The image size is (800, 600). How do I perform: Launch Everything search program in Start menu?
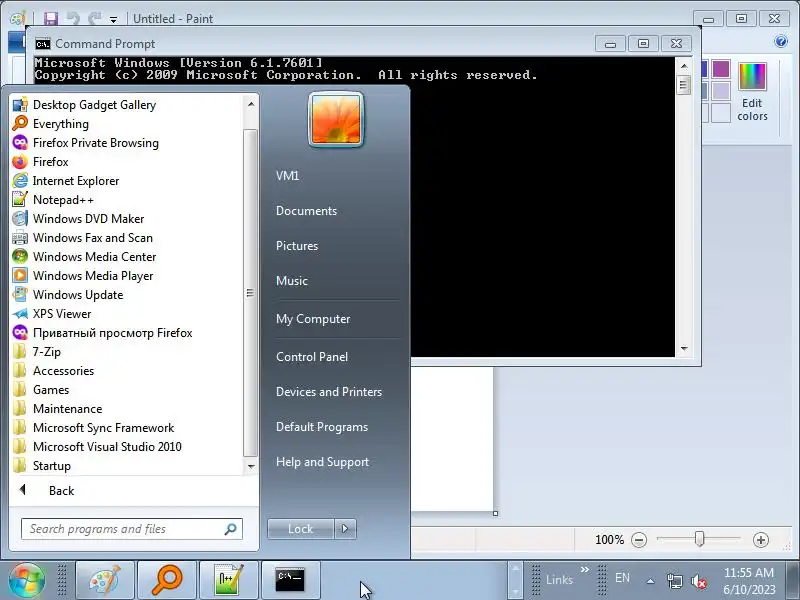point(50,123)
